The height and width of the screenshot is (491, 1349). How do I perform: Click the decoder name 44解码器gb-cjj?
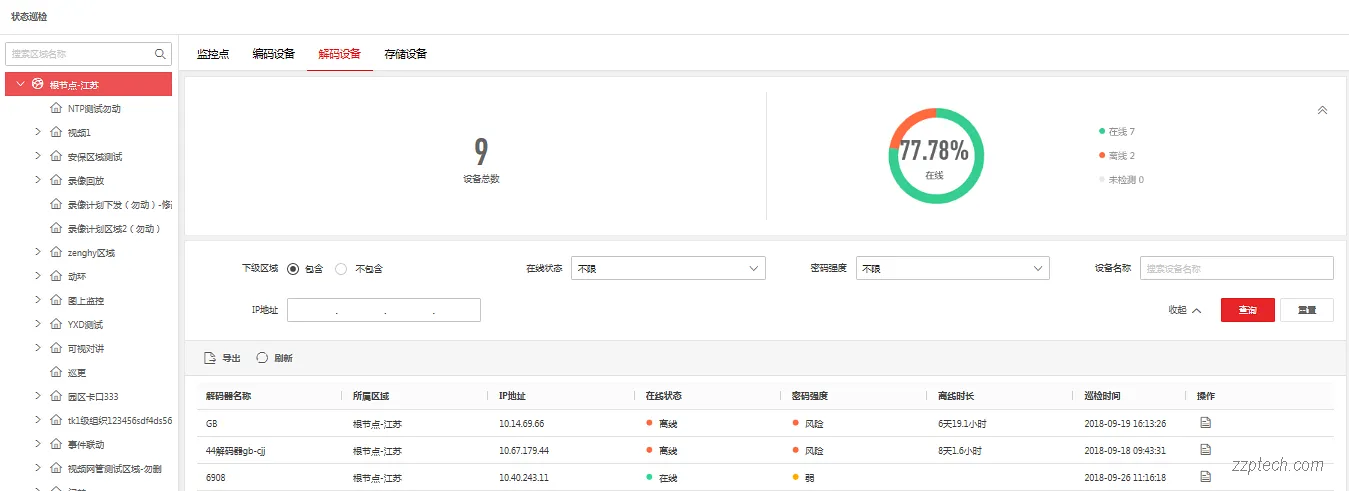[235, 451]
